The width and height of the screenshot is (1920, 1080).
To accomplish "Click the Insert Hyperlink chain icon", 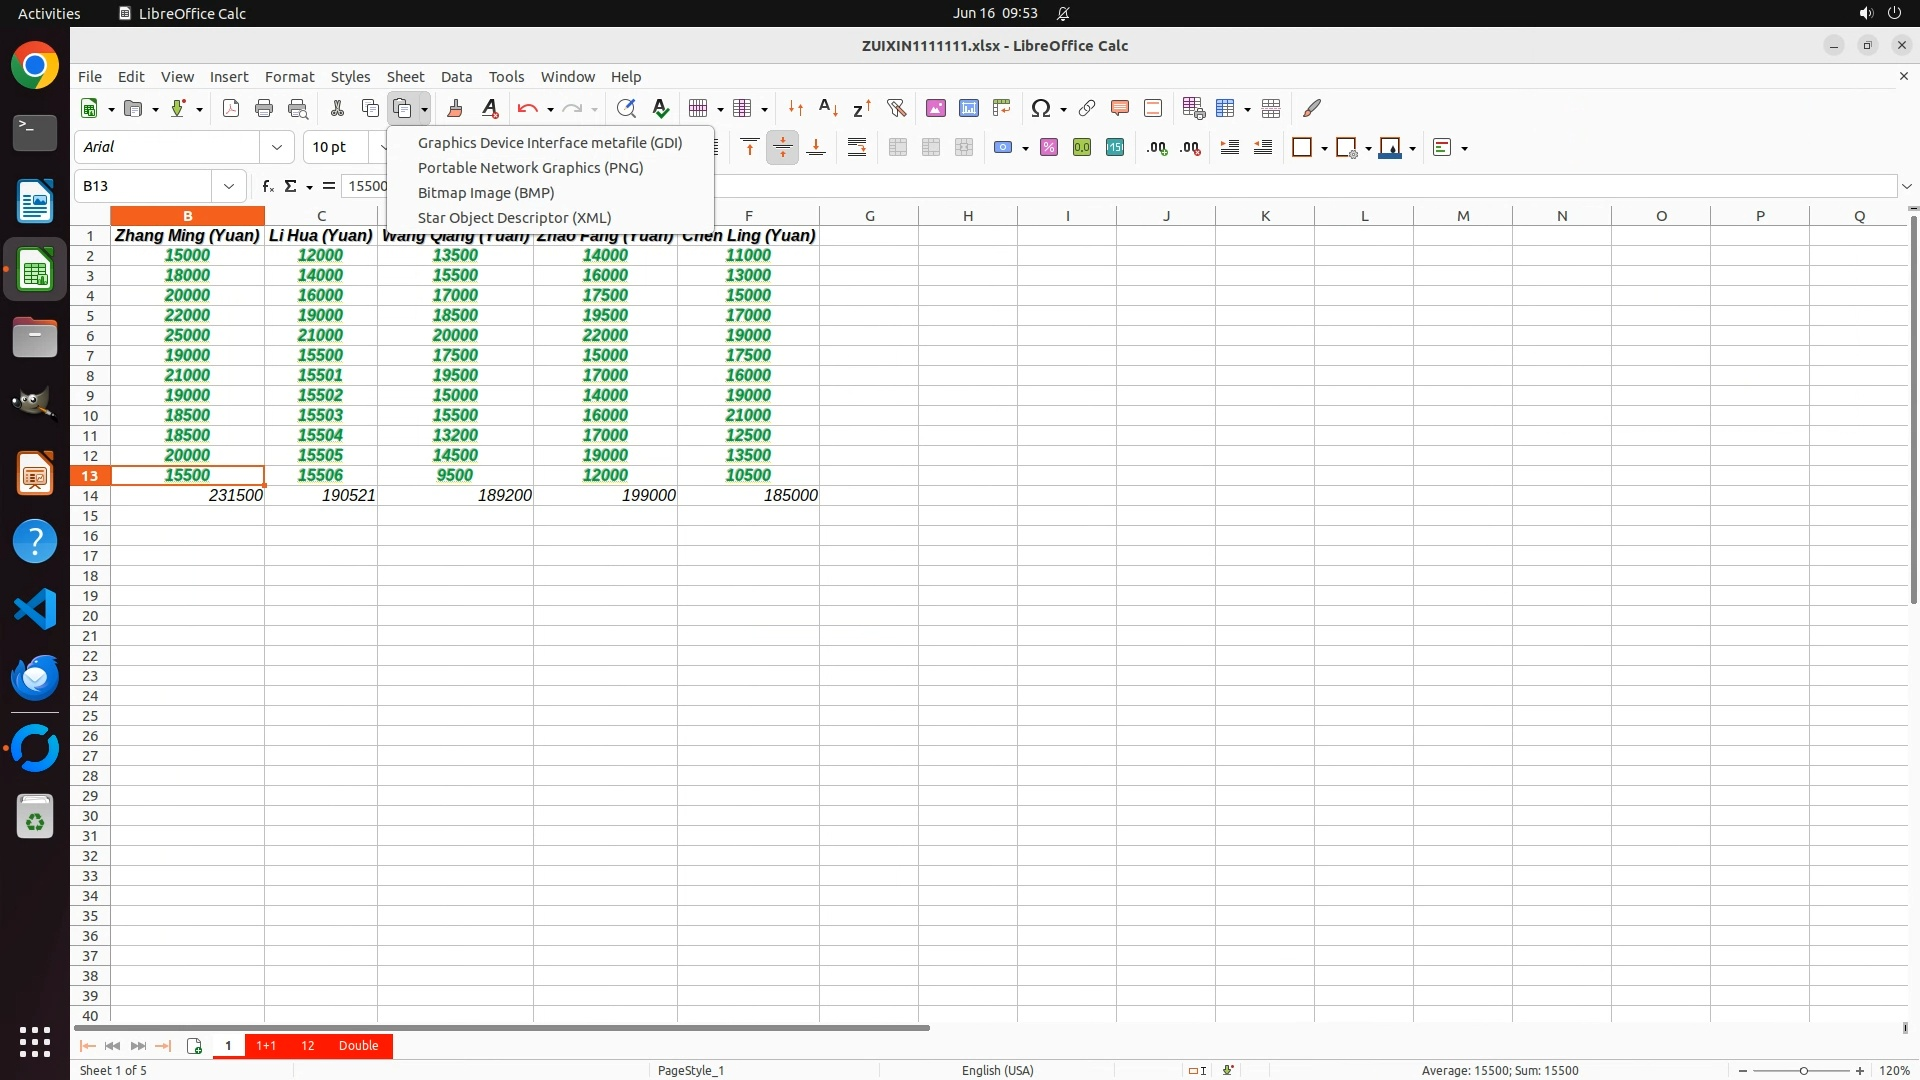I will [x=1087, y=108].
